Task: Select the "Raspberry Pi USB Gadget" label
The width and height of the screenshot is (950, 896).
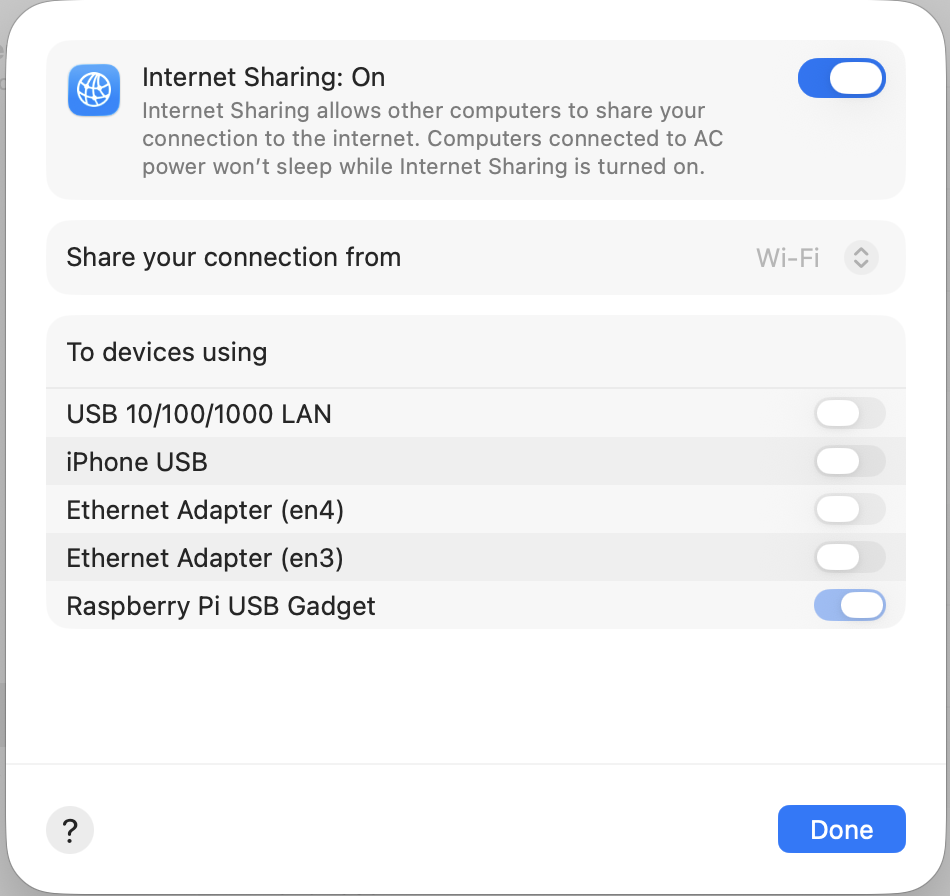Action: click(x=221, y=606)
